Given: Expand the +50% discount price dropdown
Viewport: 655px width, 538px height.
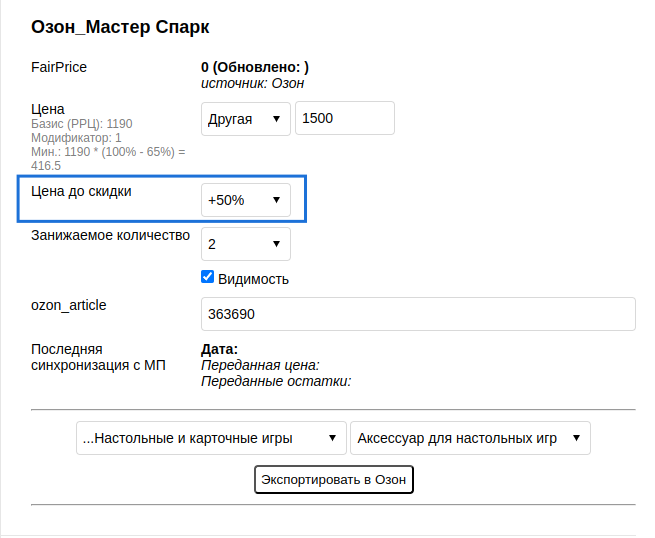Looking at the screenshot, I should 246,200.
